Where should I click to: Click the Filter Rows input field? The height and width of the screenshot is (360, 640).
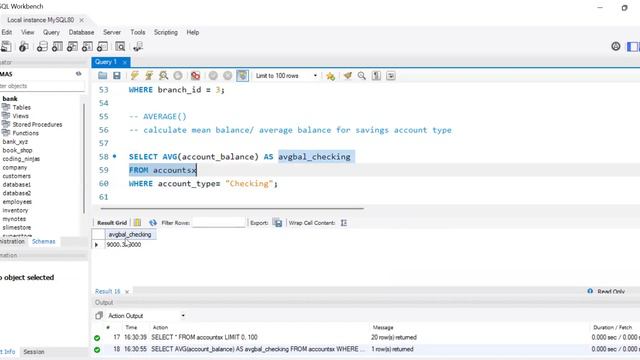(219, 222)
